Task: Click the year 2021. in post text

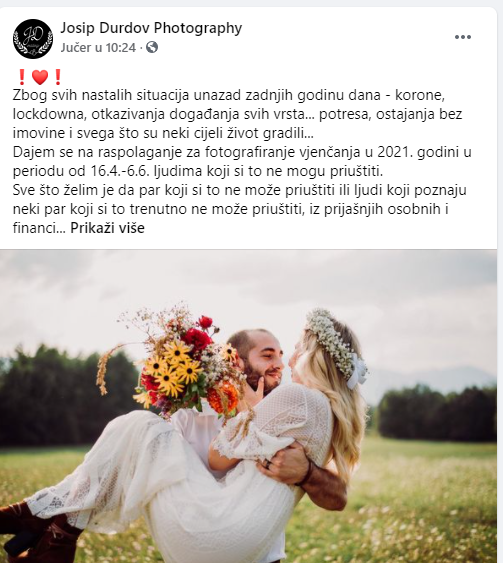Action: coord(395,152)
